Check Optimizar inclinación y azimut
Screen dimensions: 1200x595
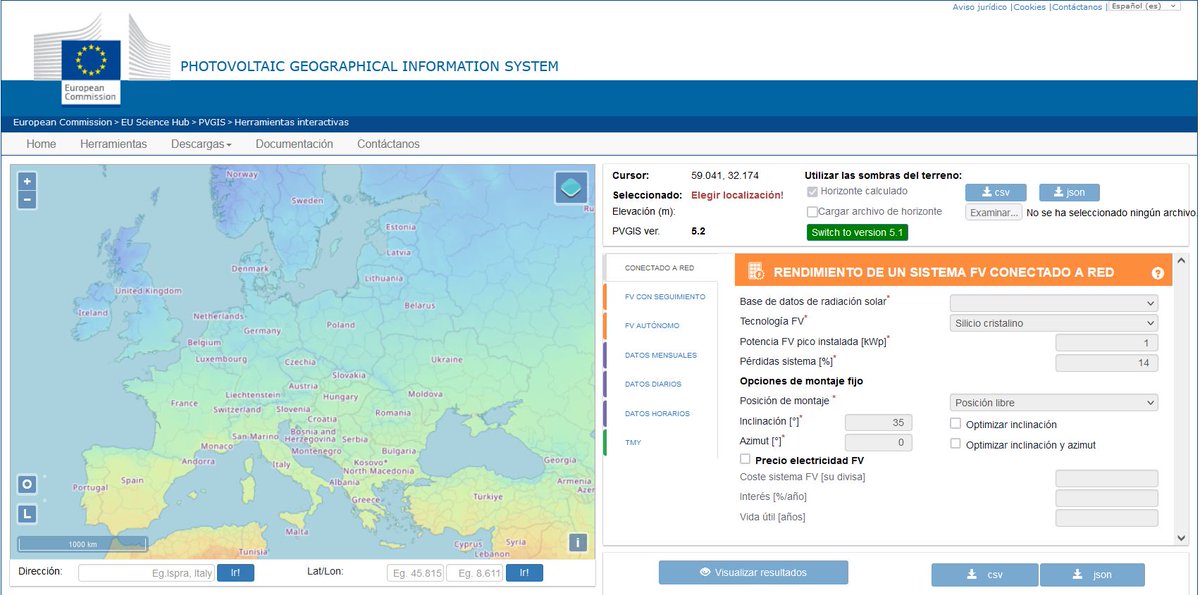click(956, 444)
